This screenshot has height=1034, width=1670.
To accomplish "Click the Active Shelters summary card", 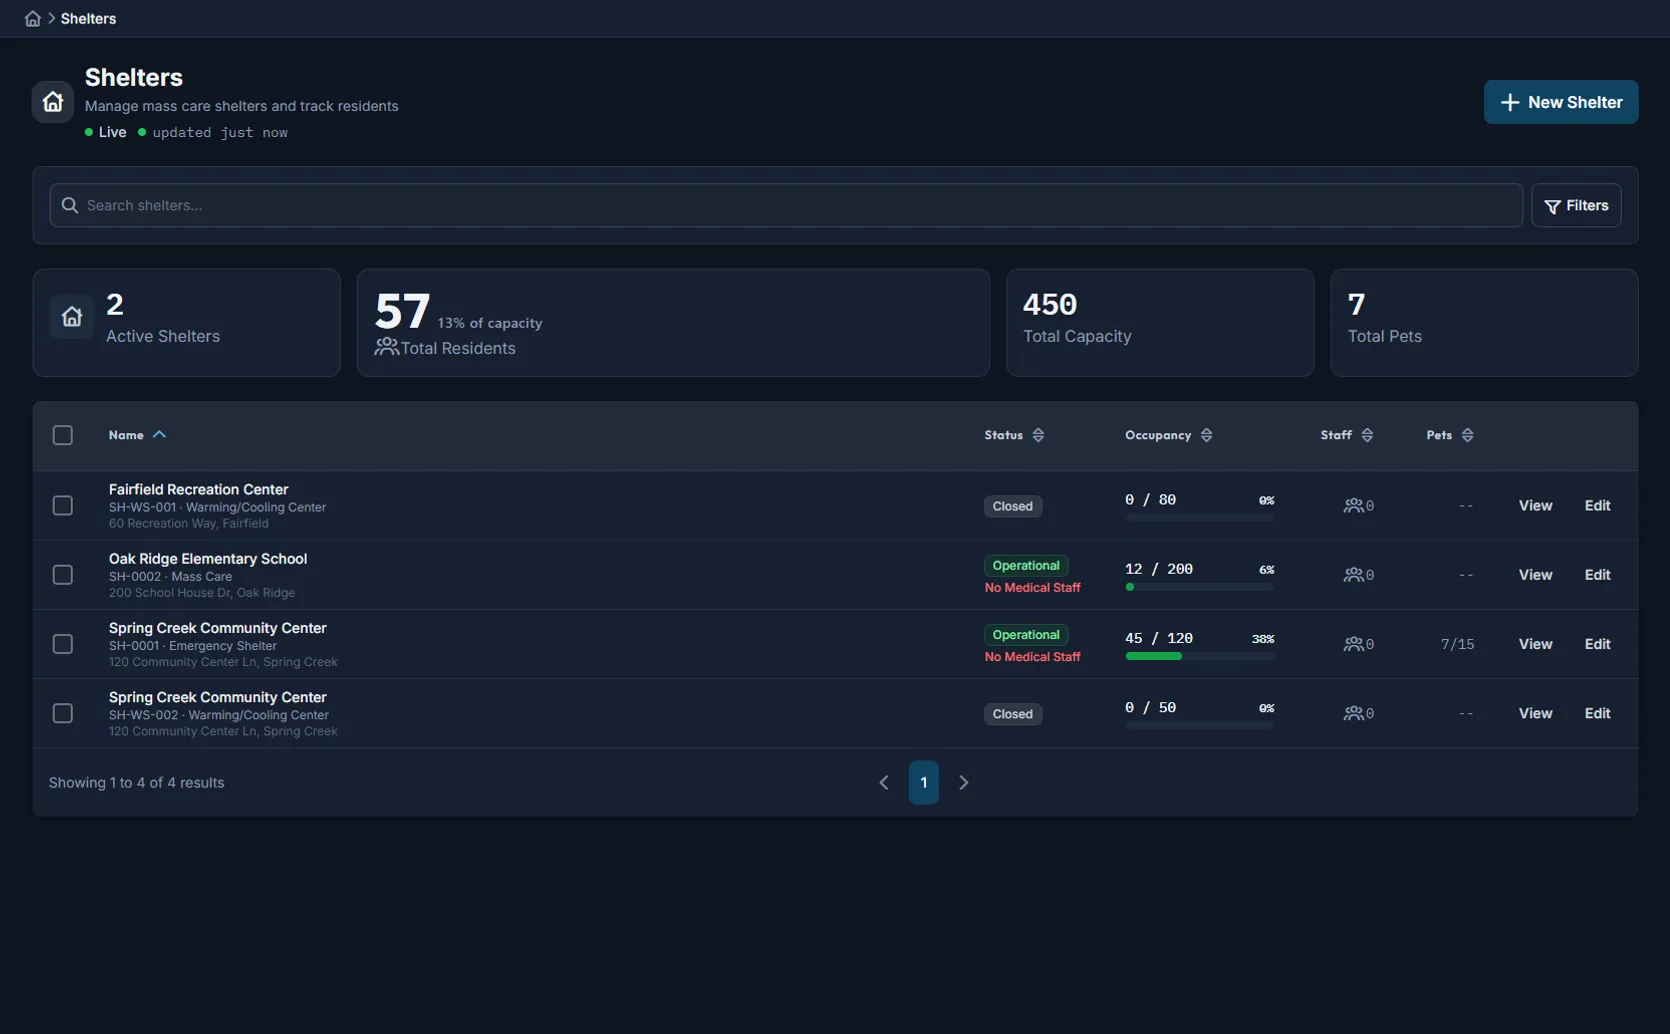I will [x=186, y=323].
